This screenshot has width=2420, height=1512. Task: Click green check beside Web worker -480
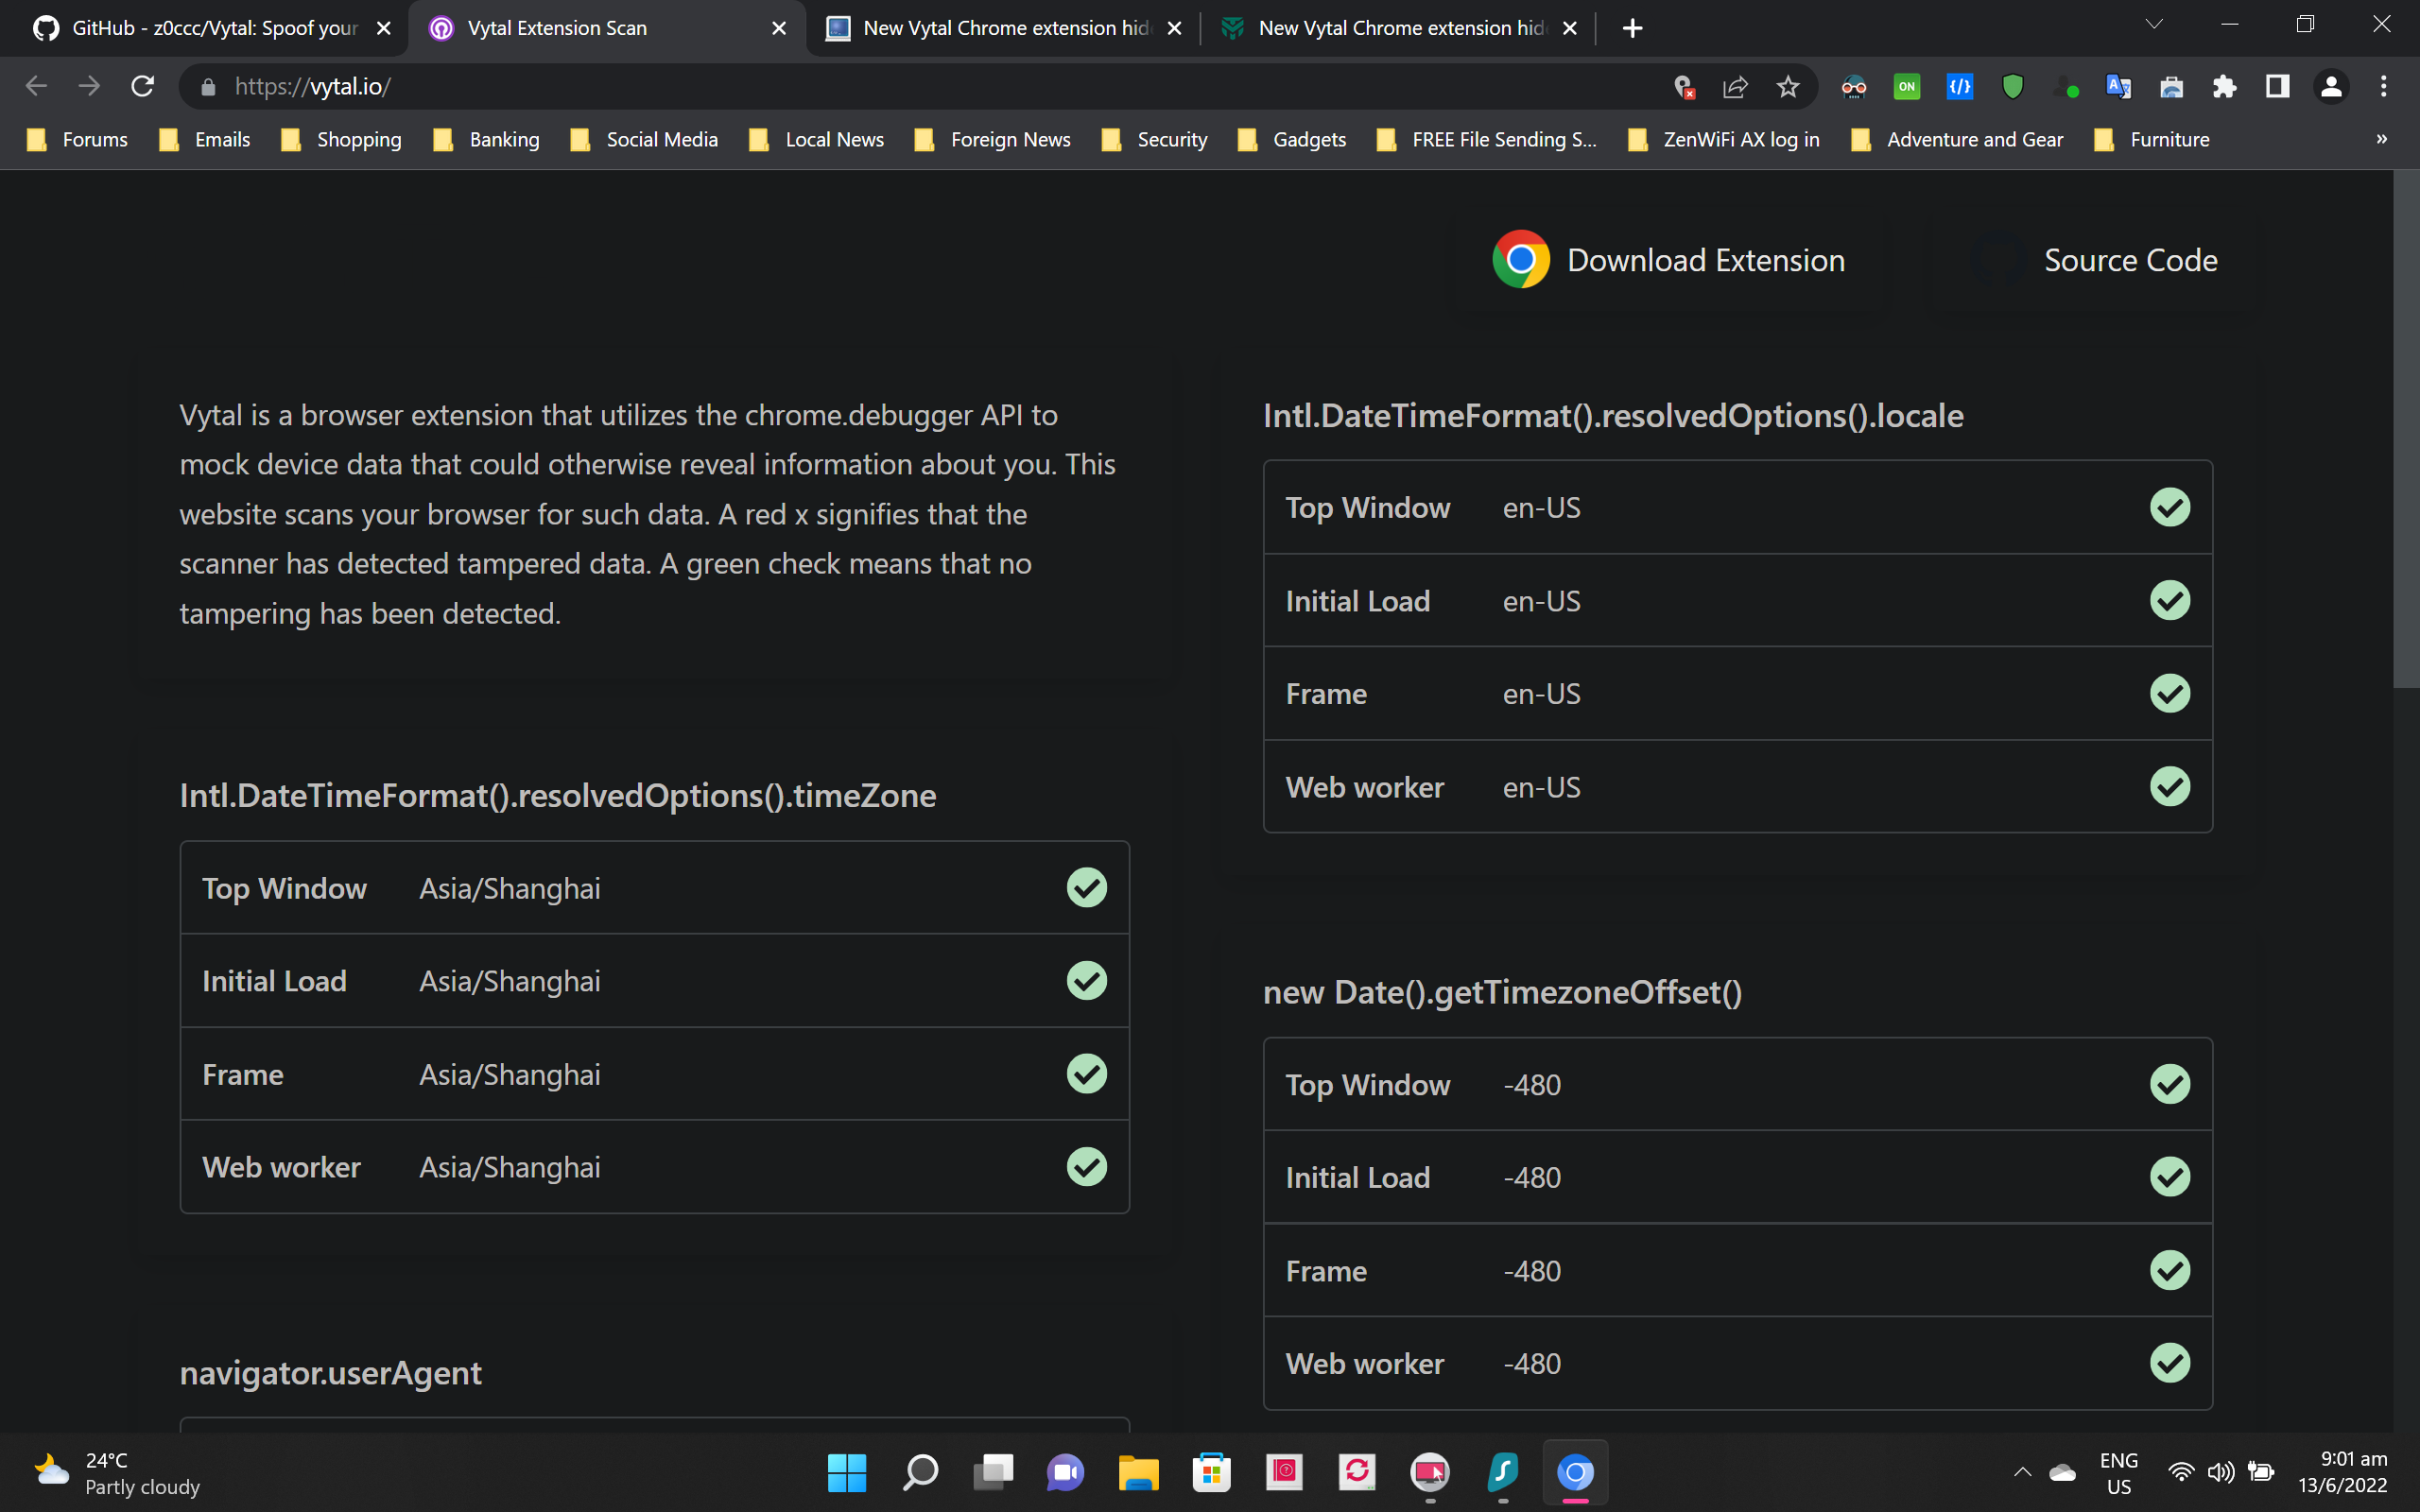point(2169,1363)
